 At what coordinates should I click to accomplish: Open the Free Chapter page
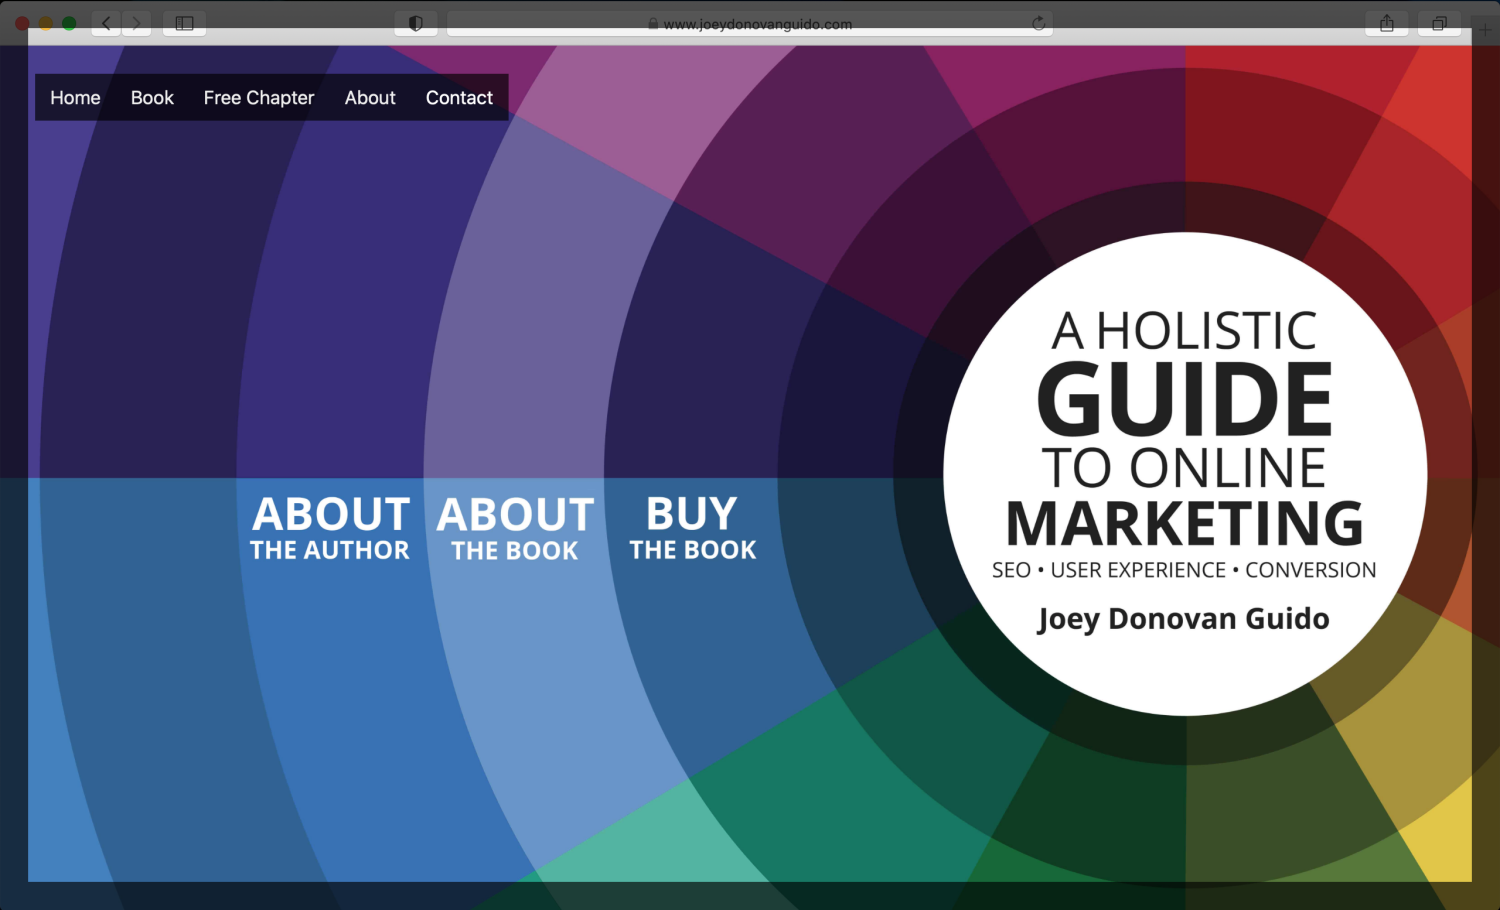point(259,98)
